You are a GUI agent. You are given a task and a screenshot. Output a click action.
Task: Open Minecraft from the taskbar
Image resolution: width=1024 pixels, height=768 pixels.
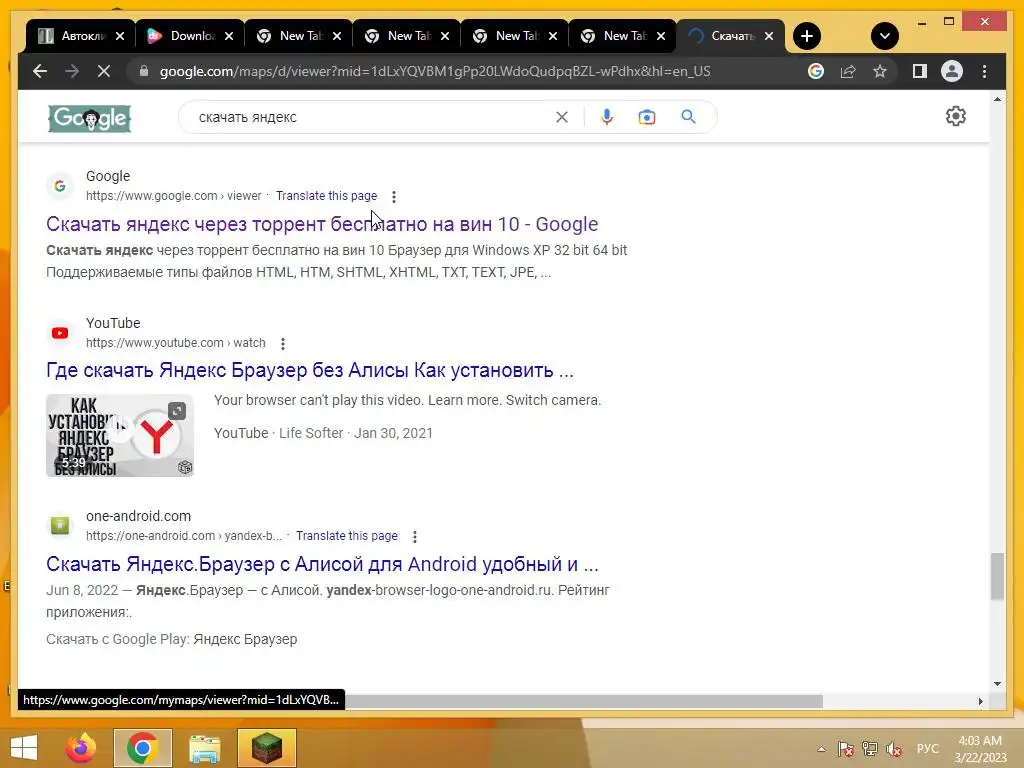[266, 748]
